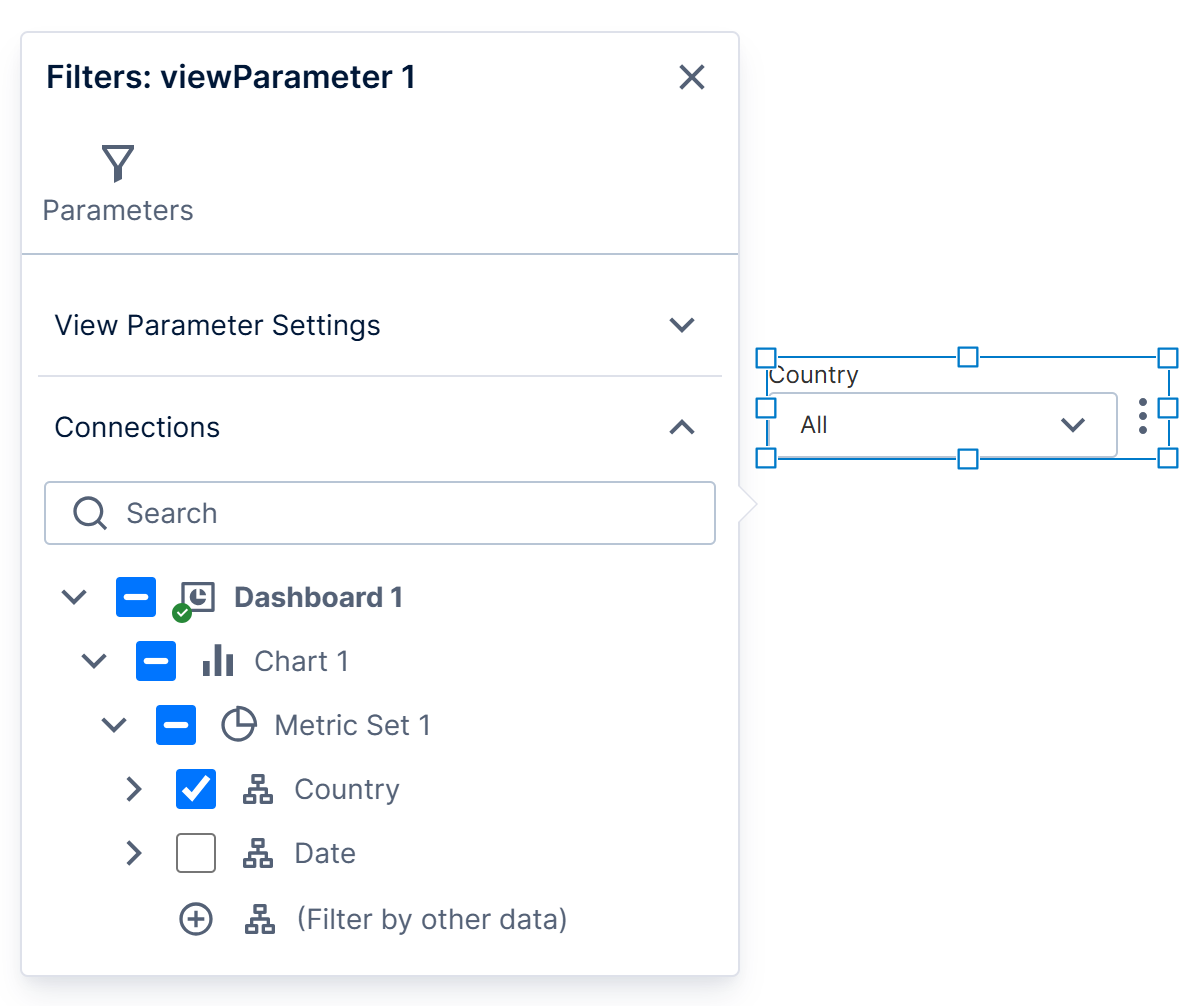
Task: Click the magnifier search icon
Action: (x=89, y=513)
